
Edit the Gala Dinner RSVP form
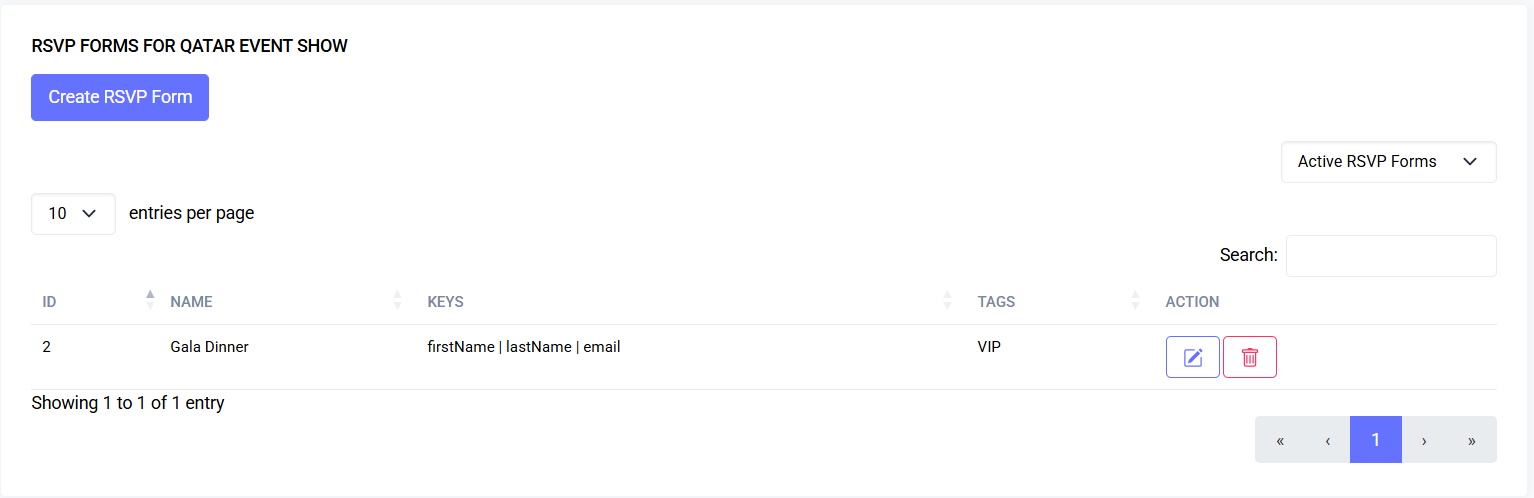point(1193,357)
